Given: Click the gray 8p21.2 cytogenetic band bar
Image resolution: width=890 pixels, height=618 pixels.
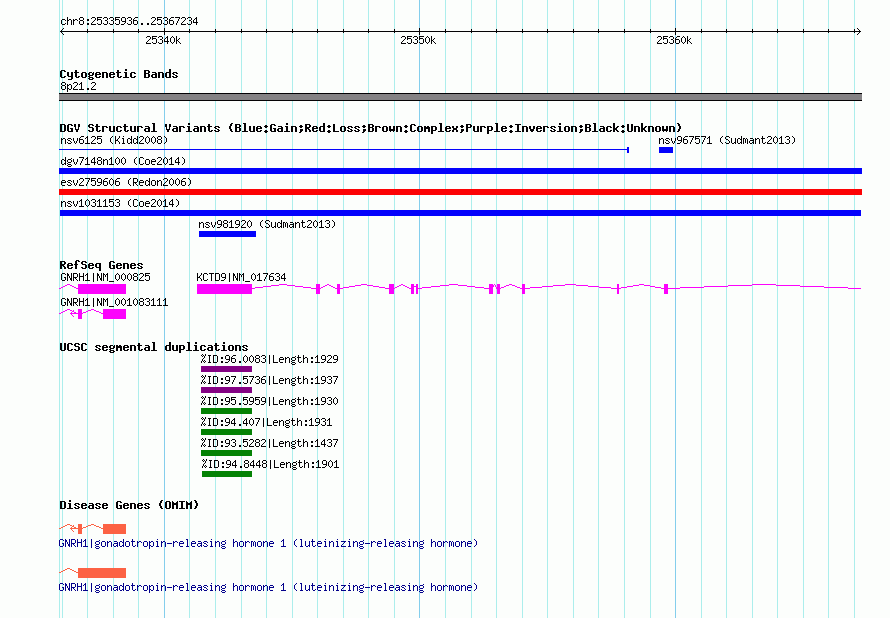Looking at the screenshot, I should pyautogui.click(x=460, y=97).
